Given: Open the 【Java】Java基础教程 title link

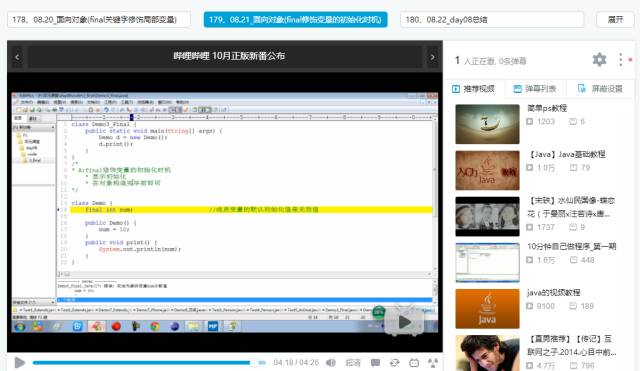Looking at the screenshot, I should coord(567,154).
